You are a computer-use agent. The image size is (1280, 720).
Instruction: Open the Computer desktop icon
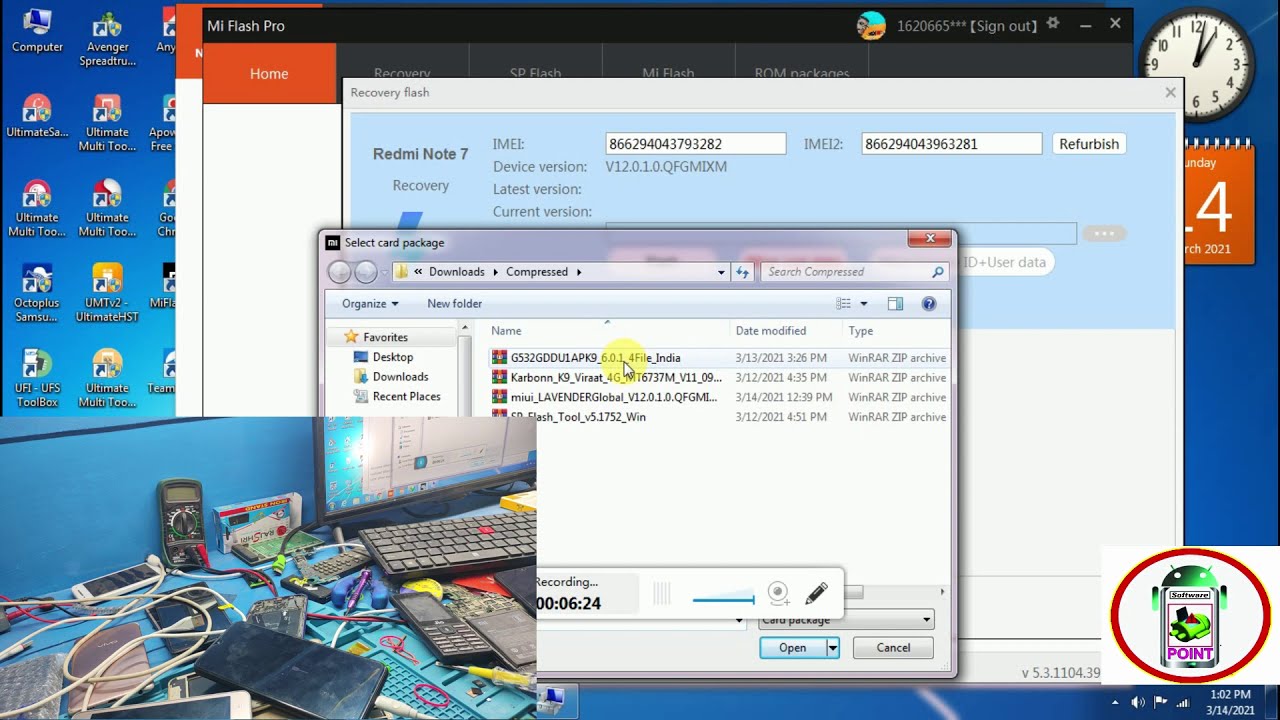37,30
